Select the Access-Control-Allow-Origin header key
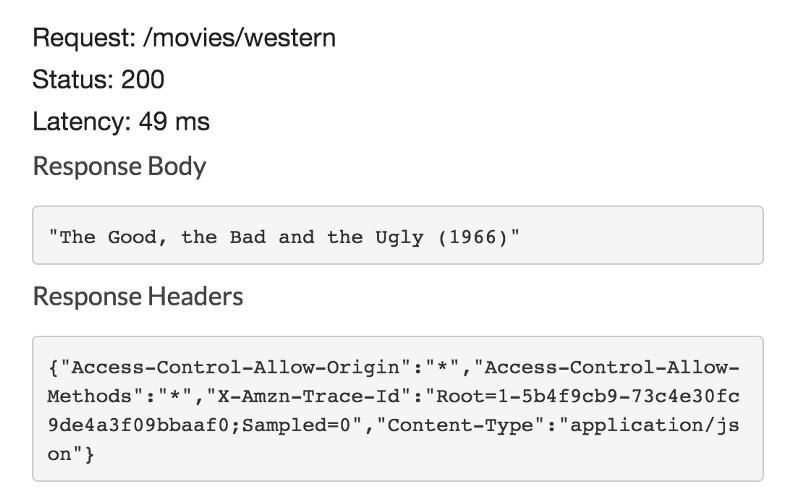 click(x=235, y=367)
